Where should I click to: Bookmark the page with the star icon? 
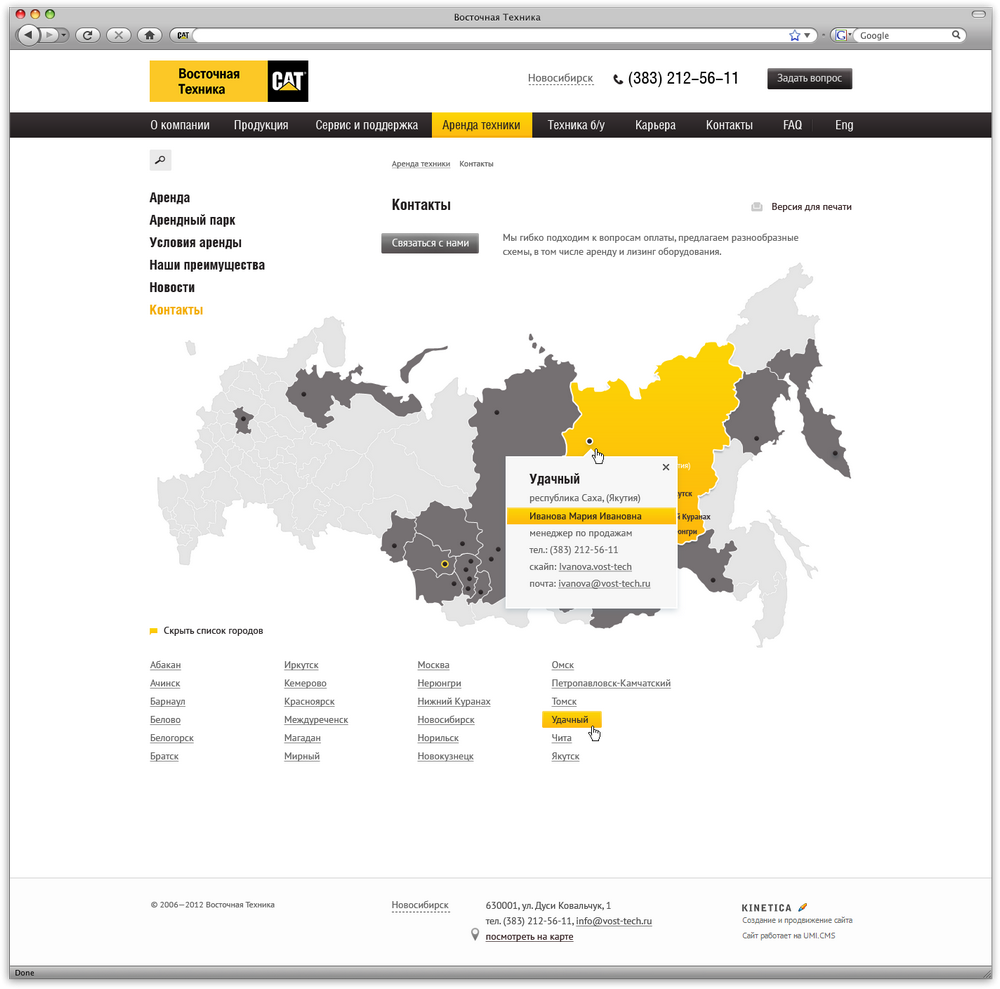[x=795, y=35]
